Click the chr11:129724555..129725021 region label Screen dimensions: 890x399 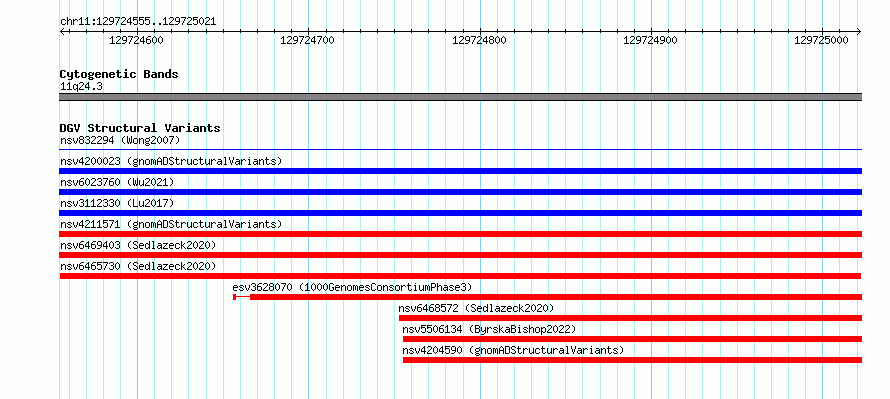point(138,22)
